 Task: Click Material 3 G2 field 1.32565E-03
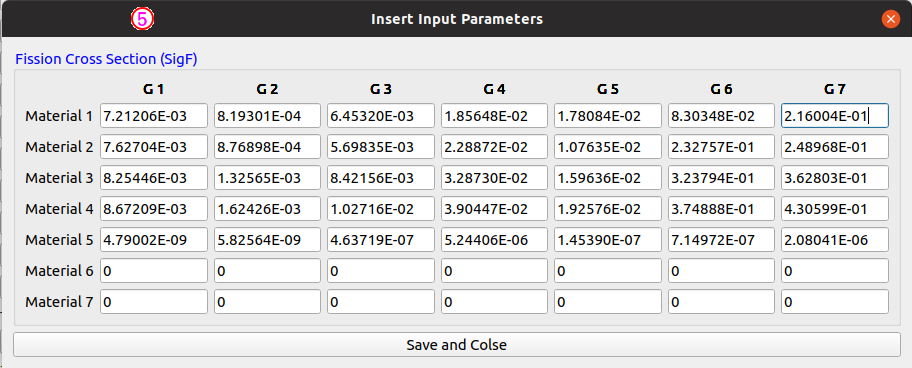tap(268, 178)
